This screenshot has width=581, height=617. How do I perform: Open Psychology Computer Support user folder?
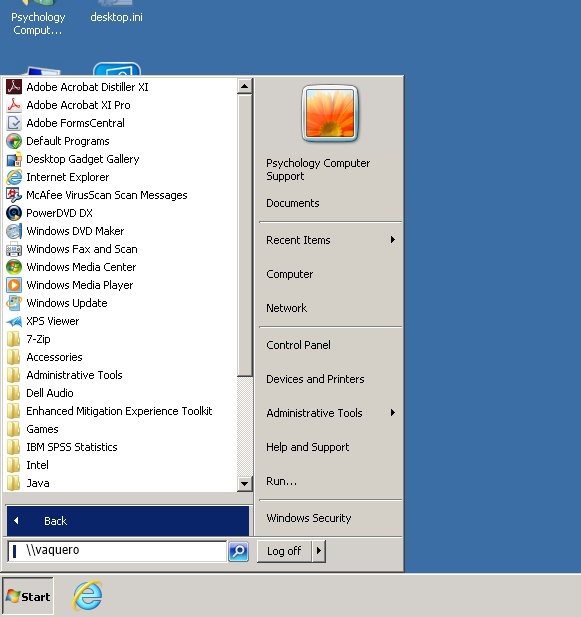click(x=318, y=170)
